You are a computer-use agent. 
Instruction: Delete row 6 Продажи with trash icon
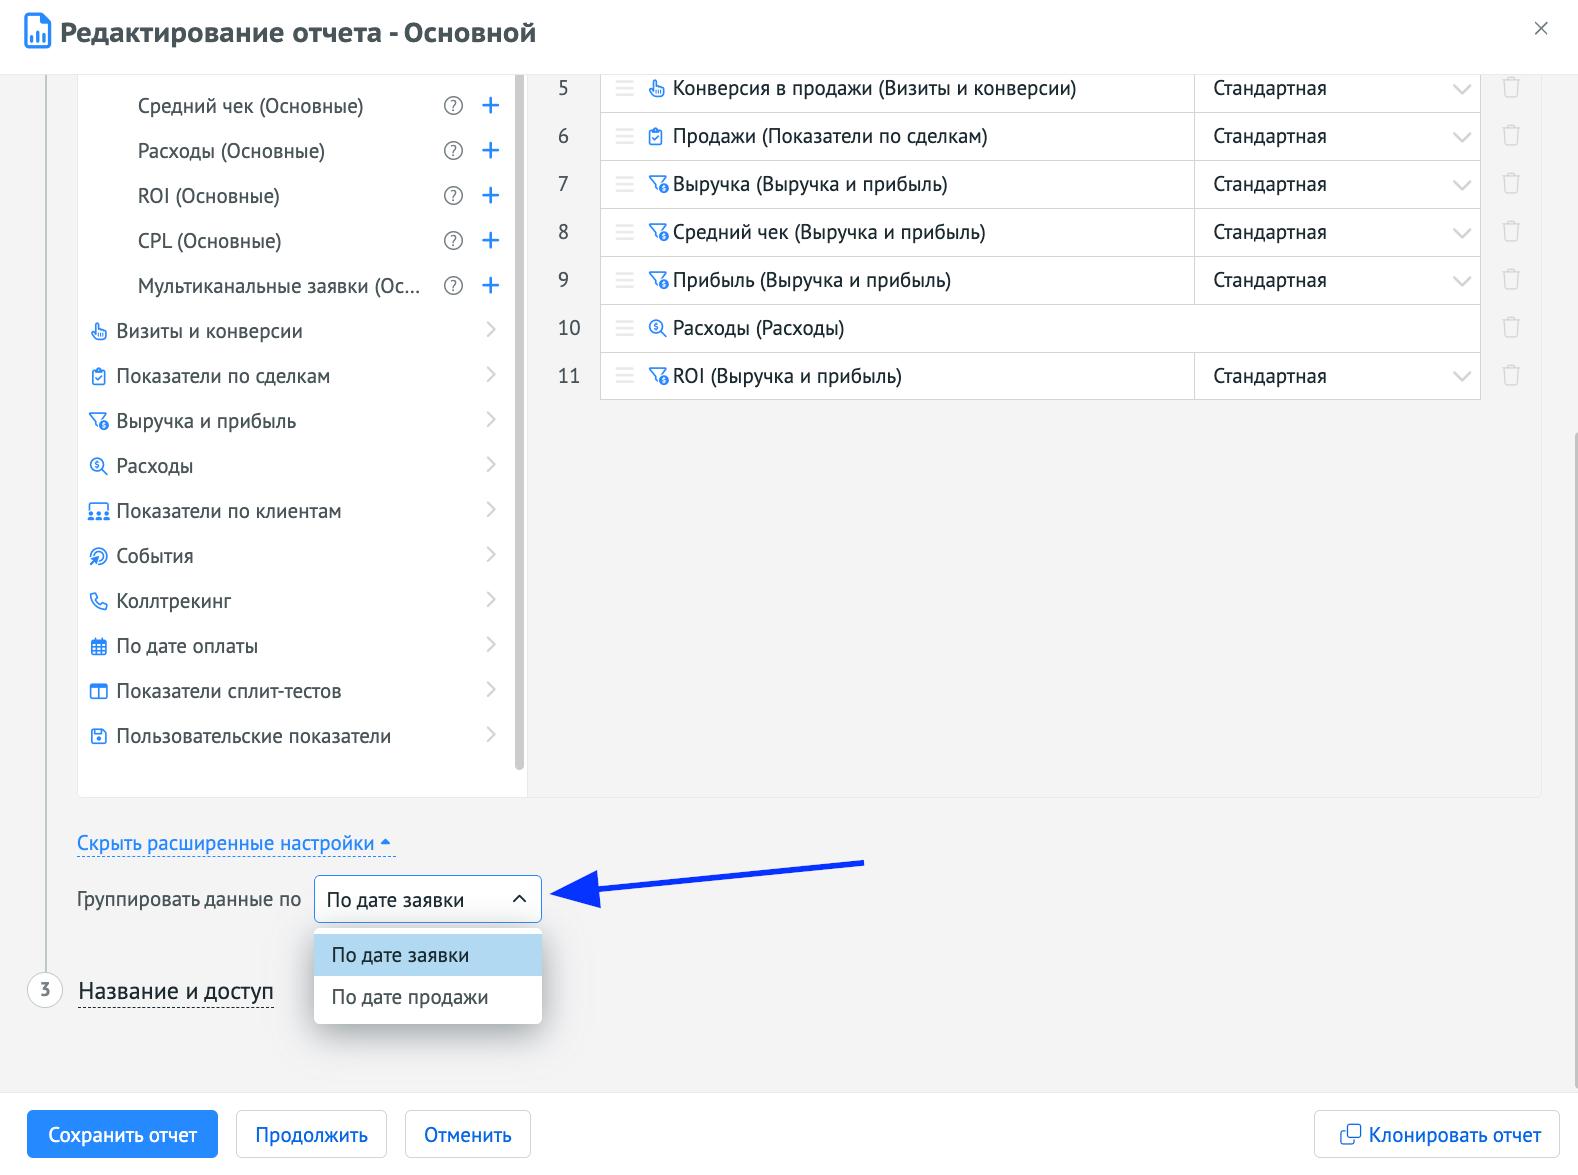[x=1511, y=136]
